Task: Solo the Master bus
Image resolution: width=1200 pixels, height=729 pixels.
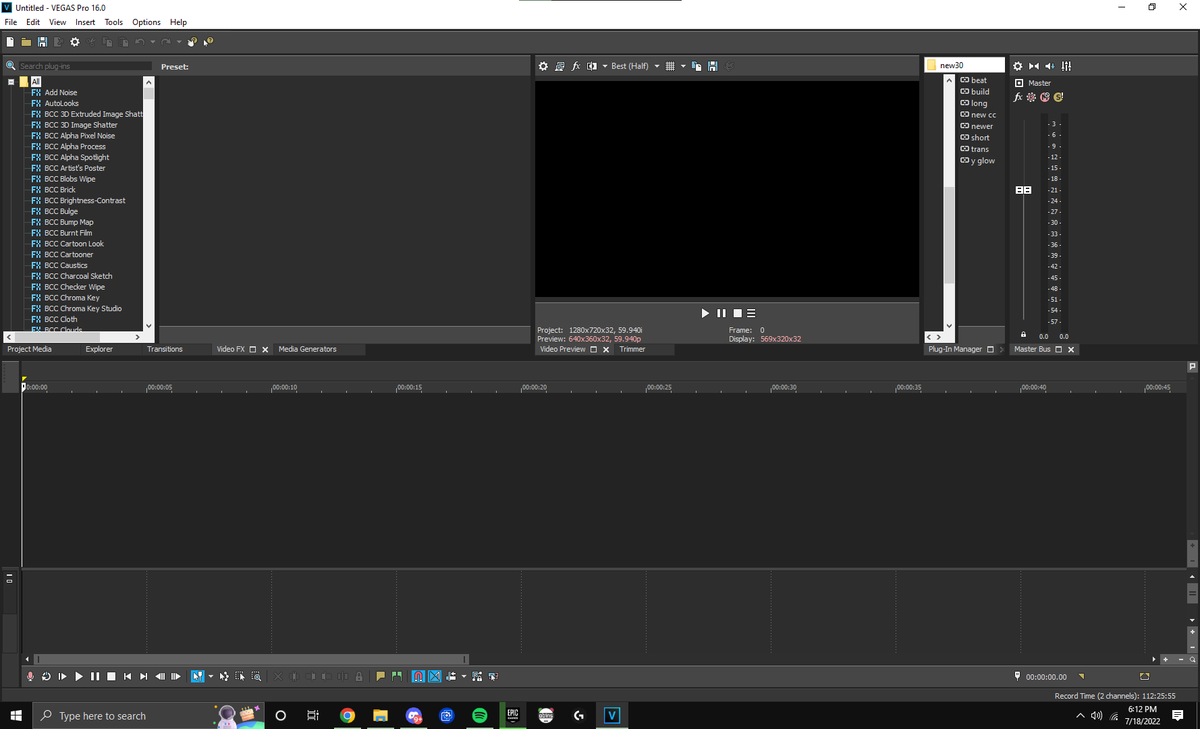Action: point(1058,97)
